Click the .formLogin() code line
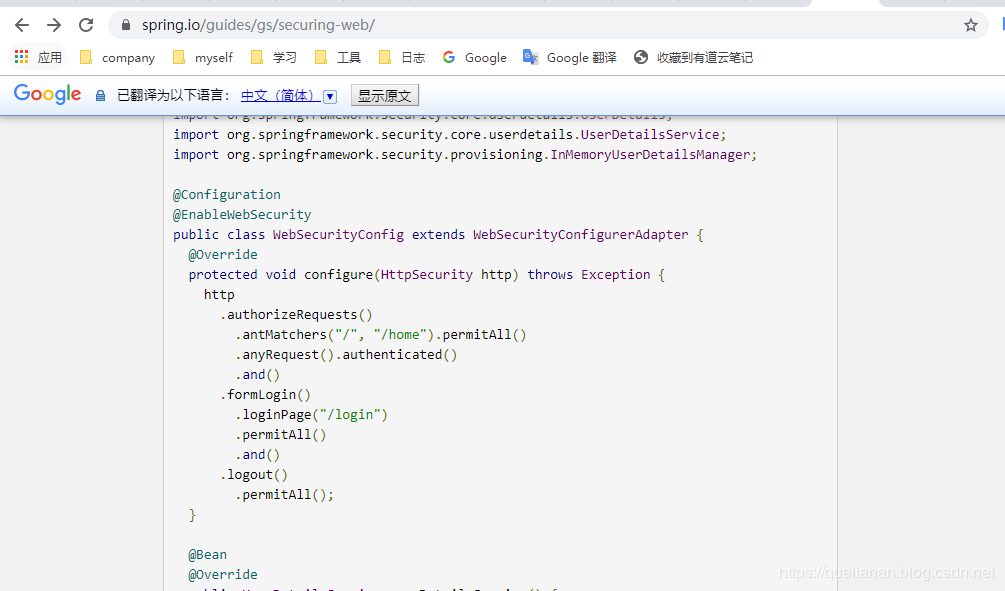Screen dimensions: 1005x591 265,395
